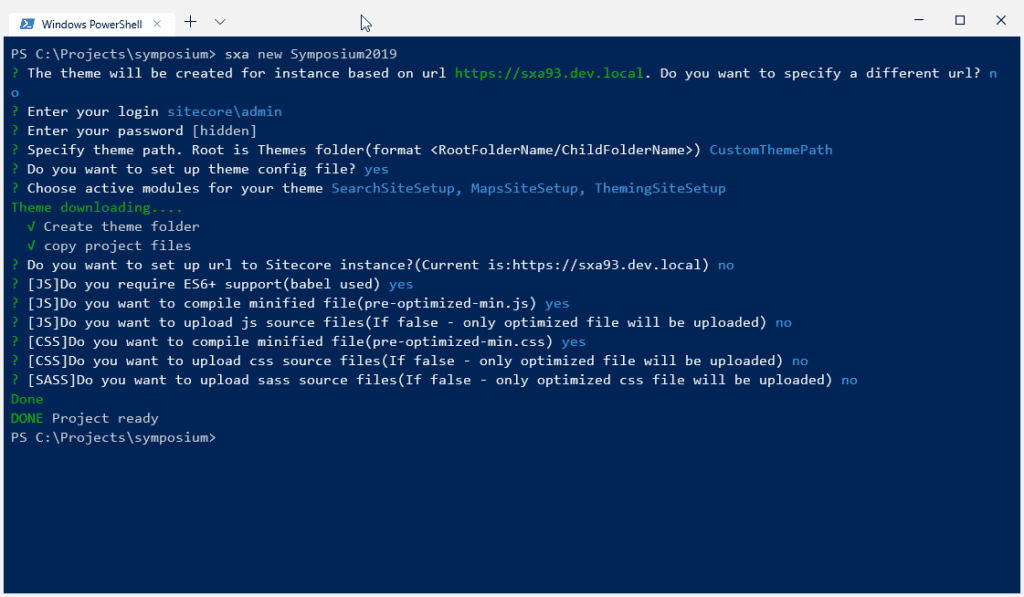The image size is (1024, 597).
Task: Maximize the terminal window
Action: [x=960, y=20]
